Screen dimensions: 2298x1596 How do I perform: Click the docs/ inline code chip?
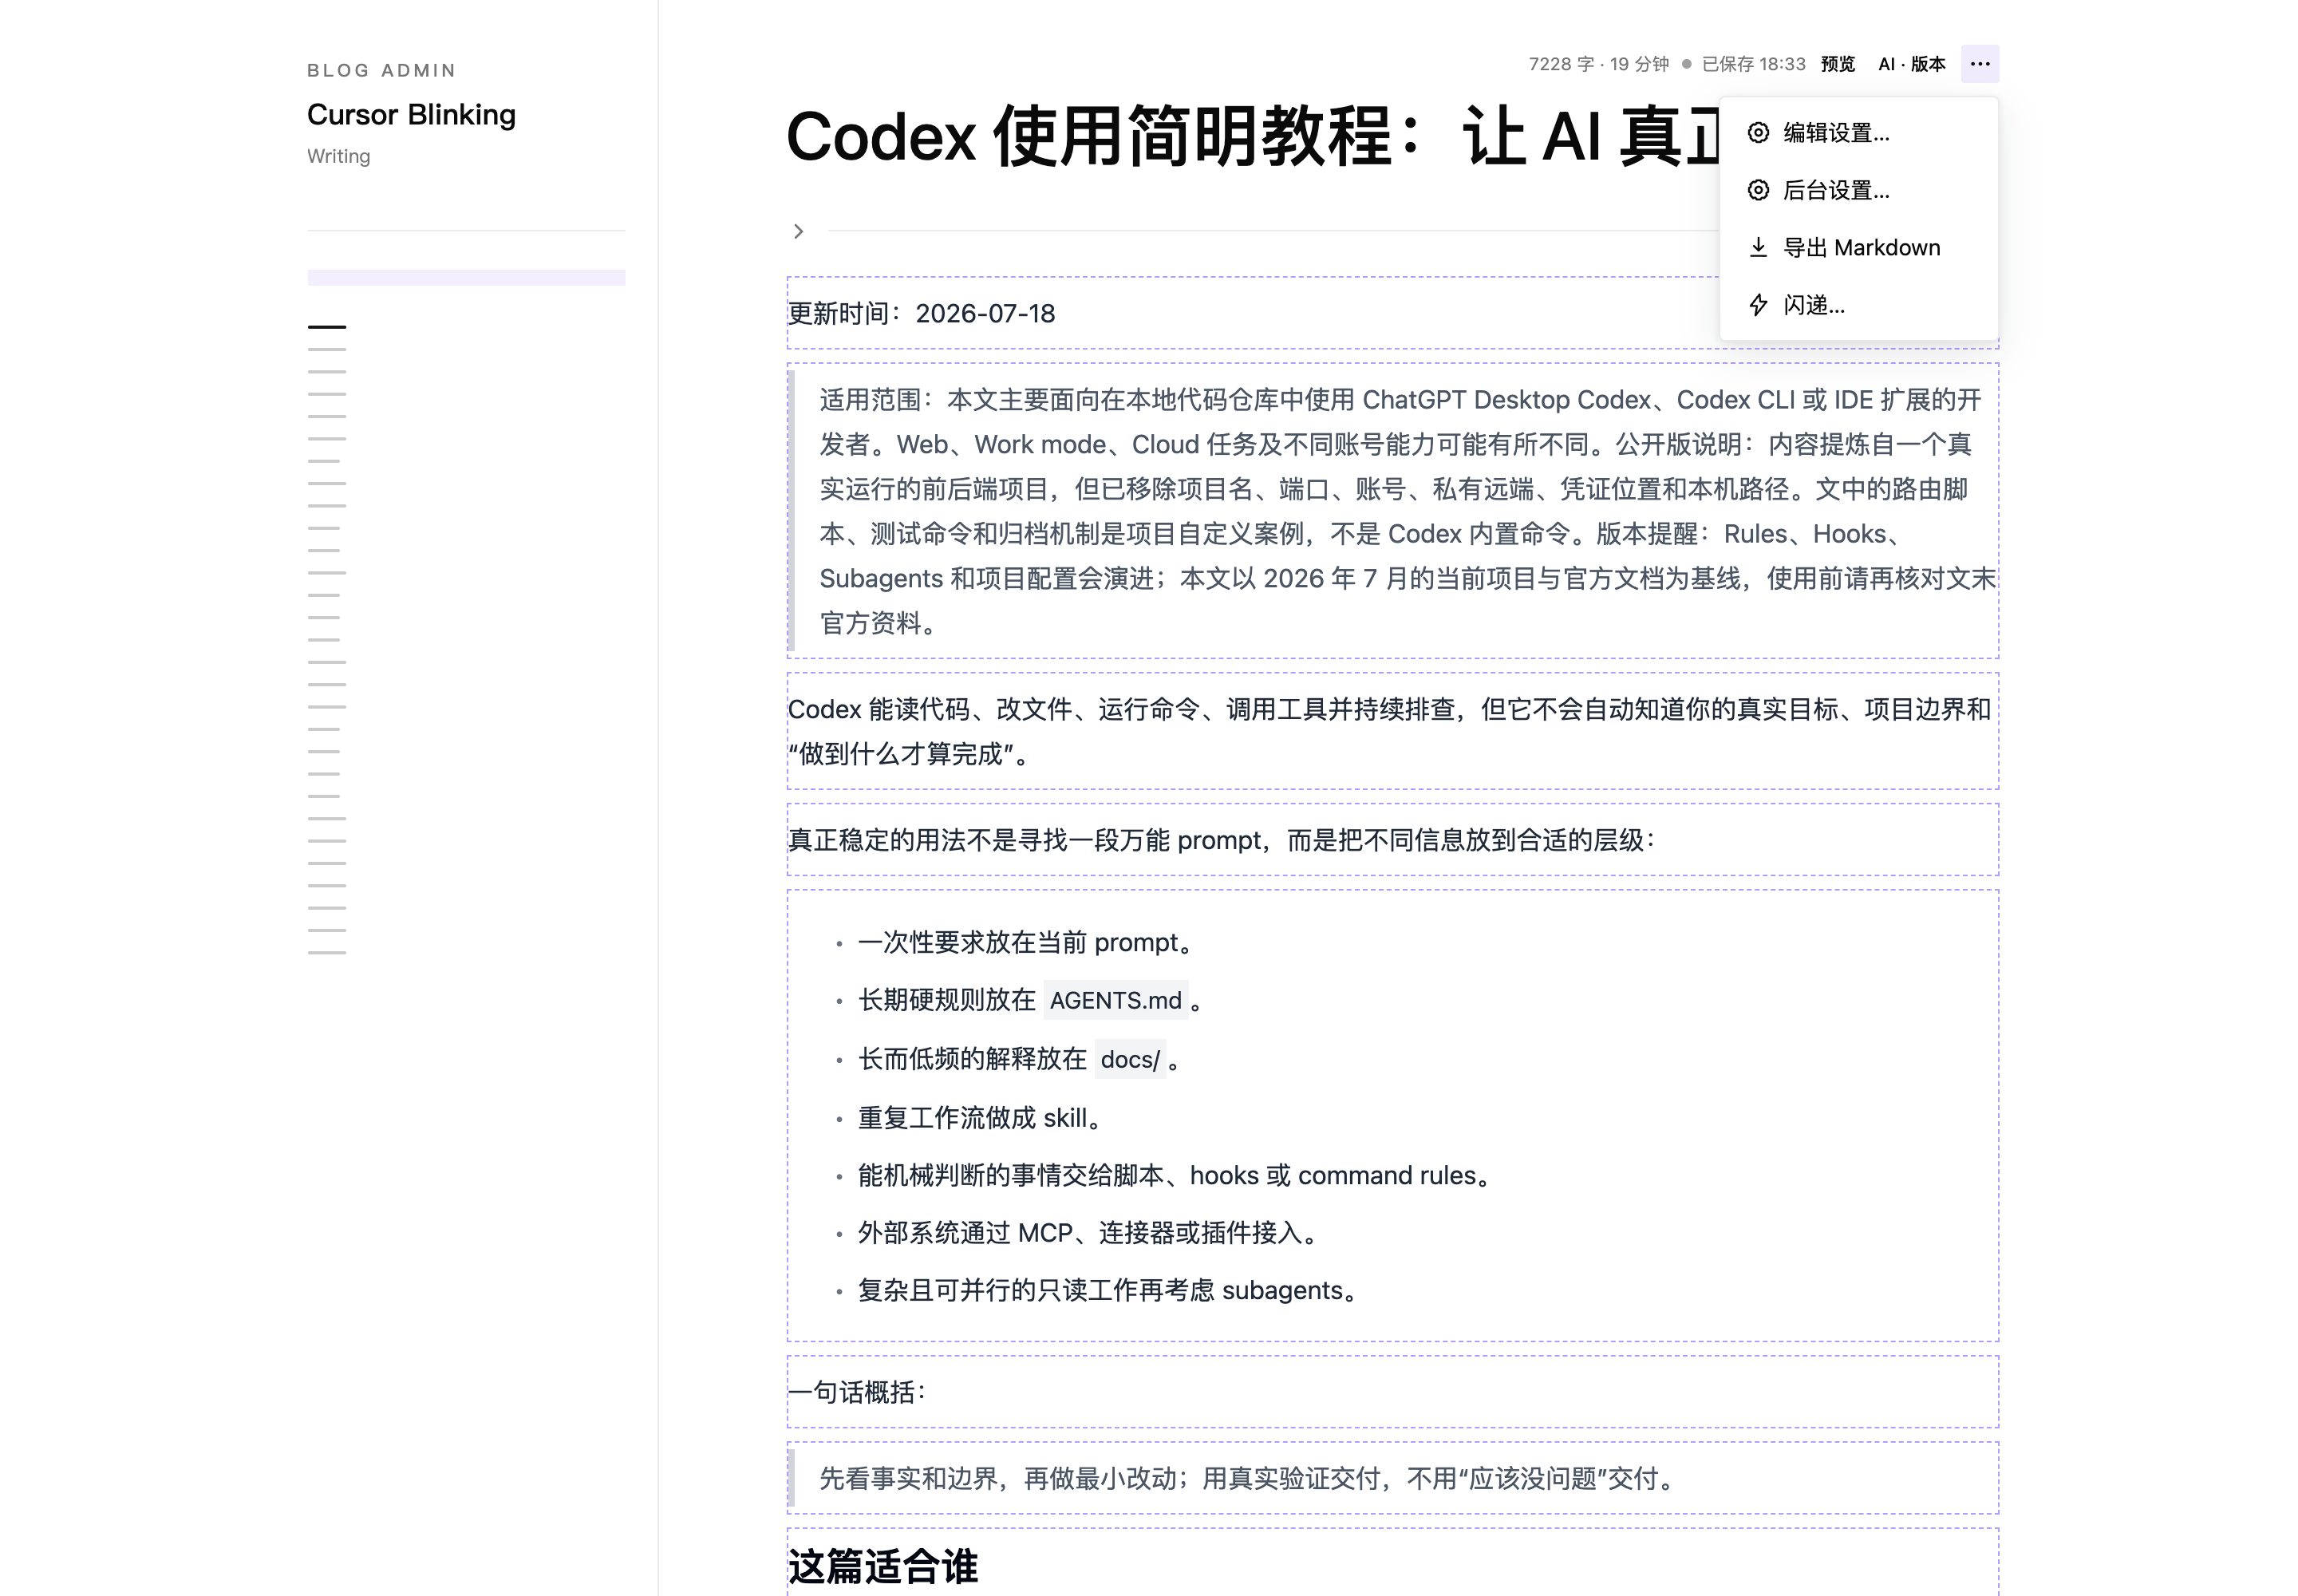[1130, 1059]
